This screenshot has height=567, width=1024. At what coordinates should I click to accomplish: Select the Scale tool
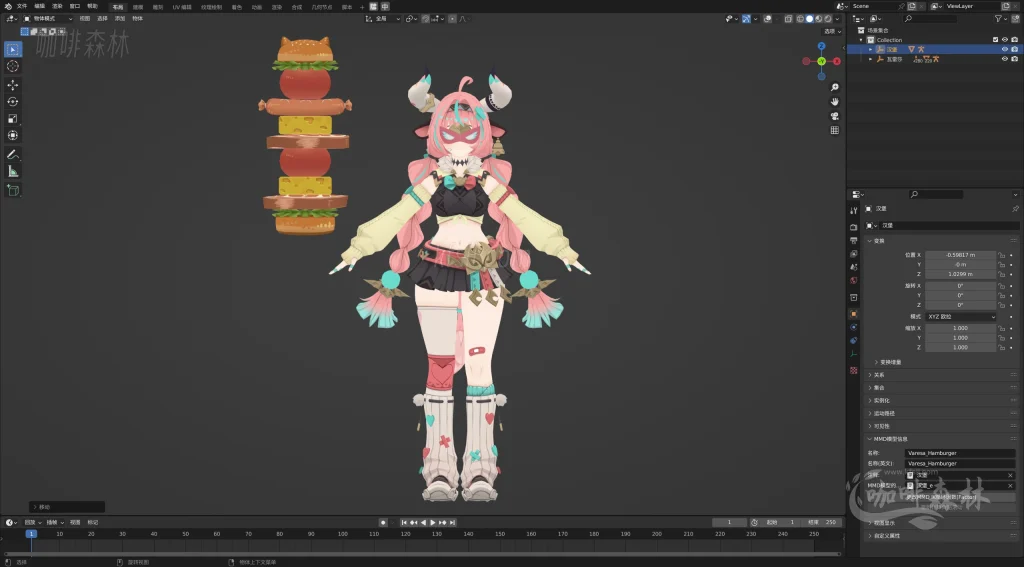coord(12,118)
